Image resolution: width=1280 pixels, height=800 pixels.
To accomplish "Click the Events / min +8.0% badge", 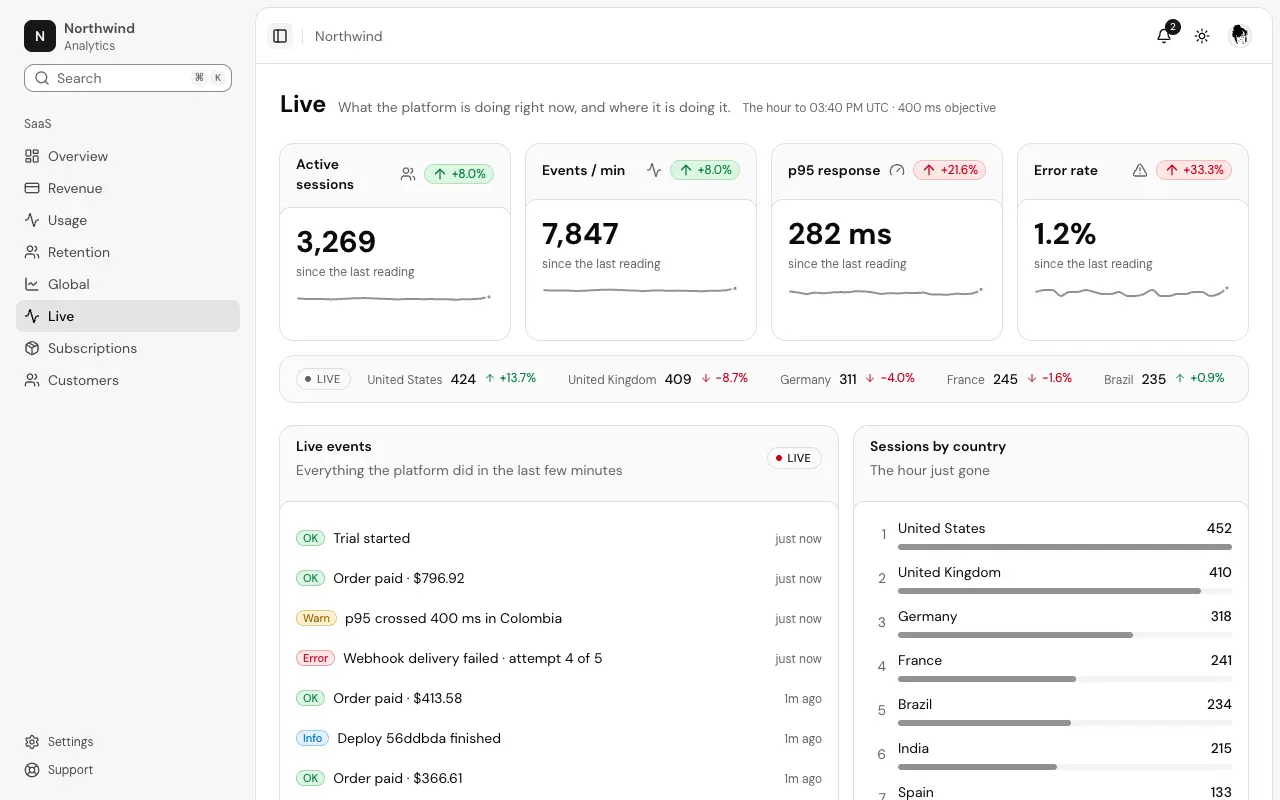I will [x=705, y=170].
